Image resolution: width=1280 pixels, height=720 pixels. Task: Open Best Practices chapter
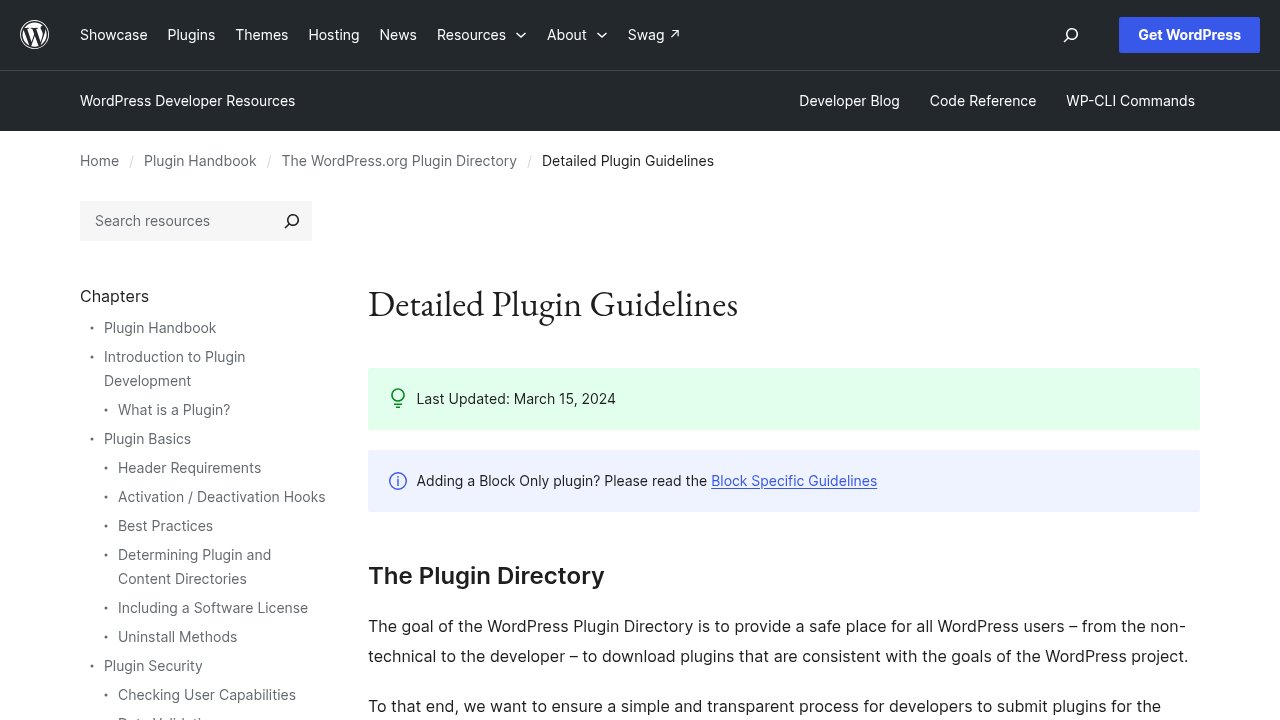tap(165, 526)
